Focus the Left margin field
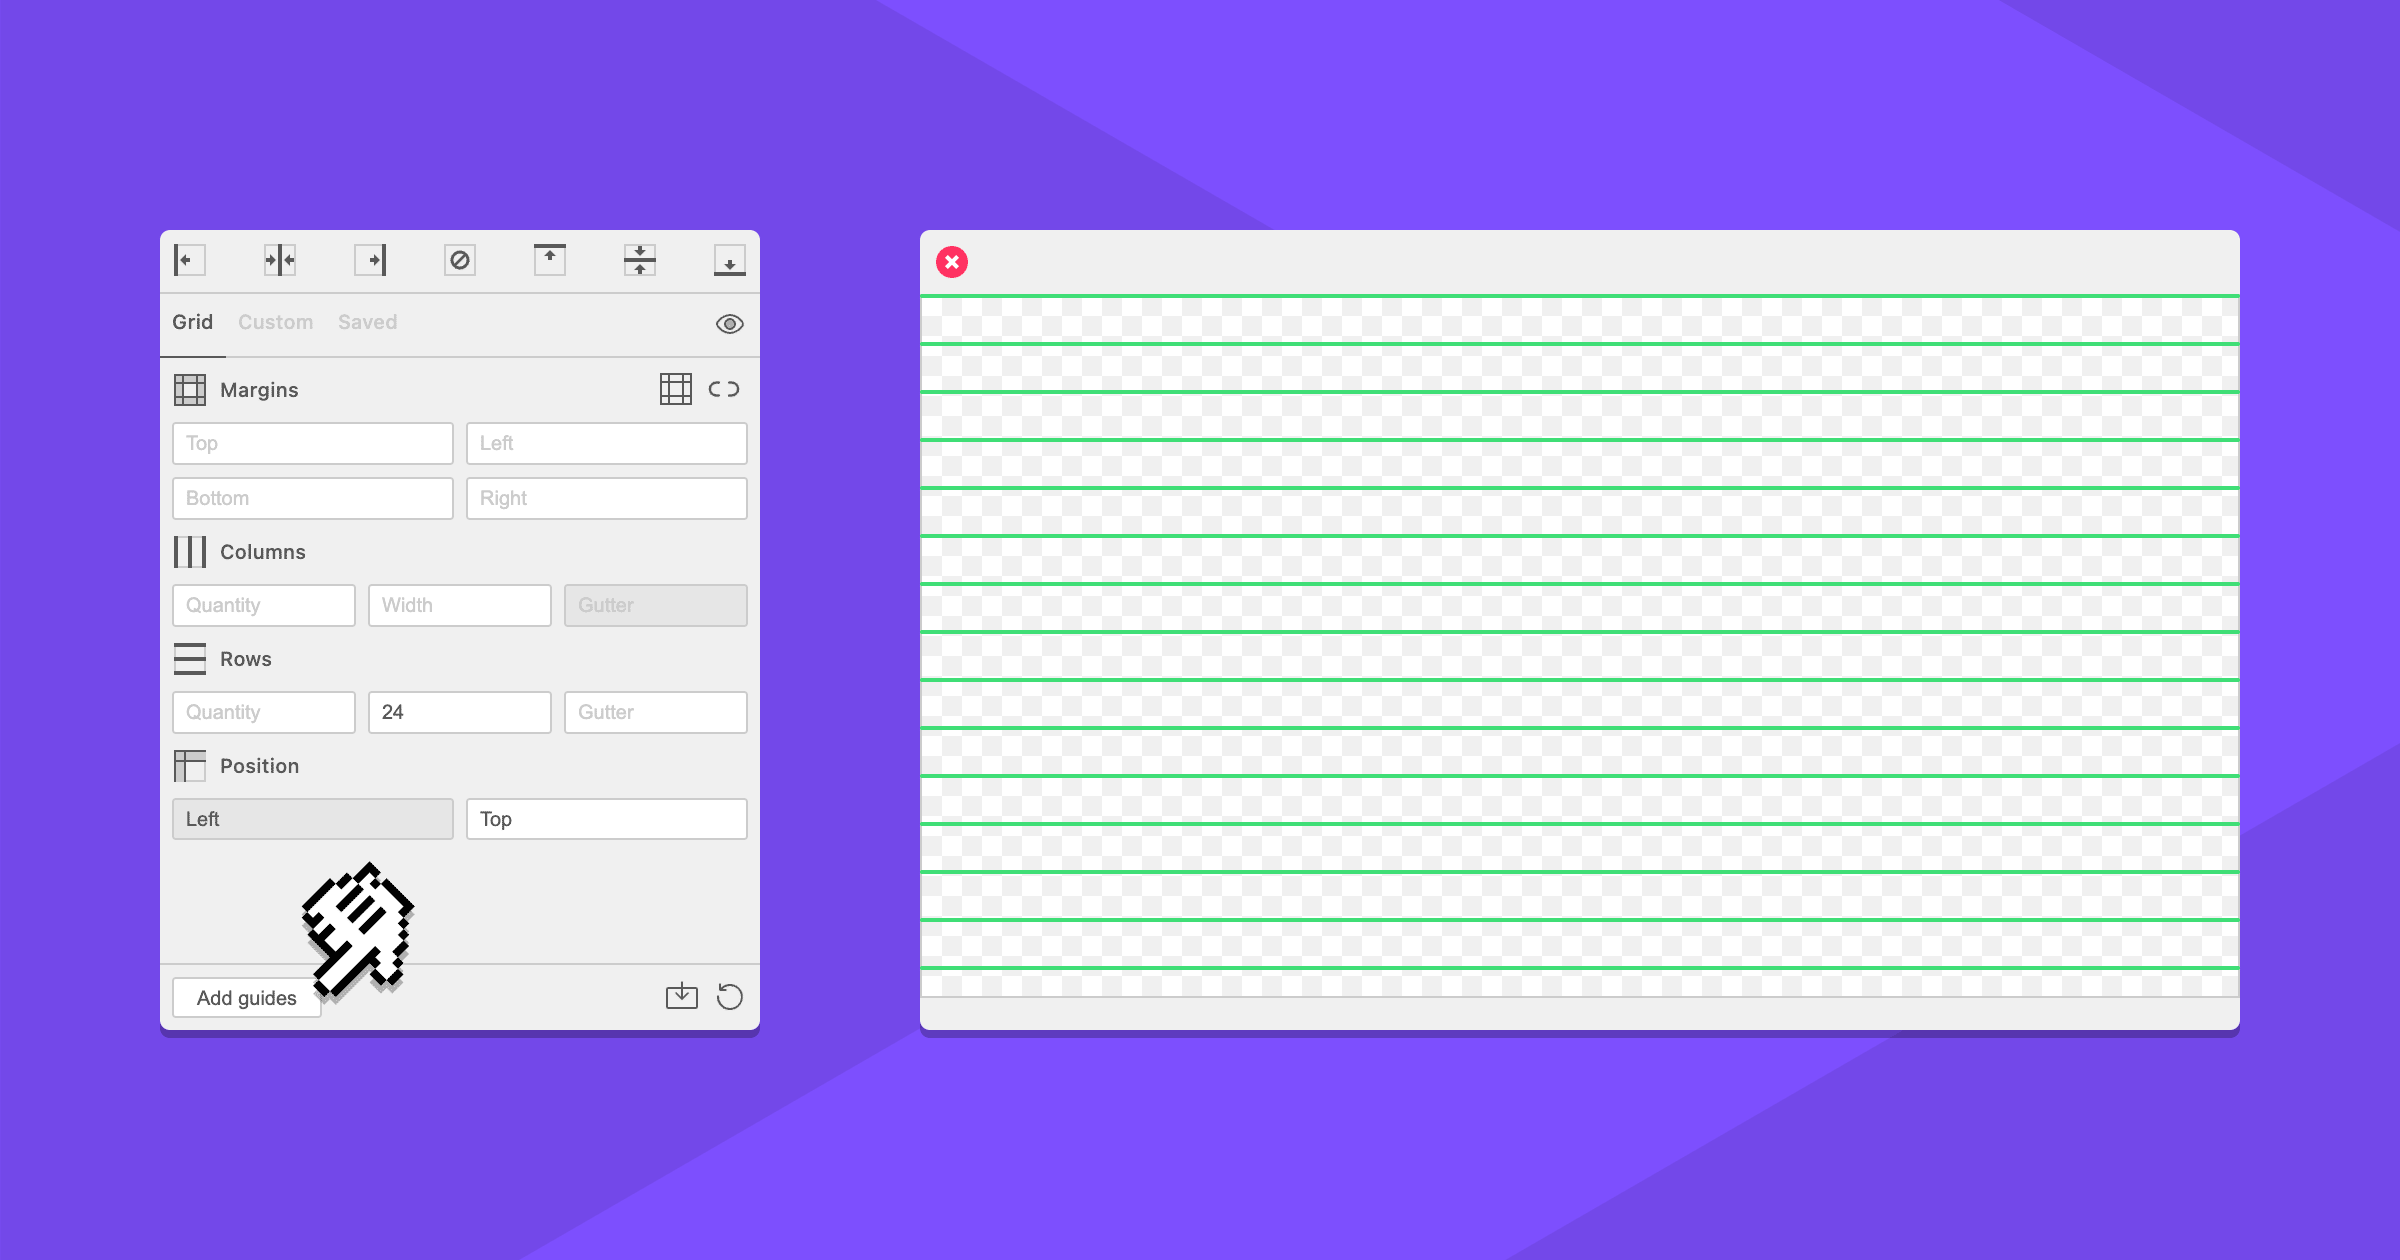Screen dimensions: 2400x1260 (x=607, y=443)
